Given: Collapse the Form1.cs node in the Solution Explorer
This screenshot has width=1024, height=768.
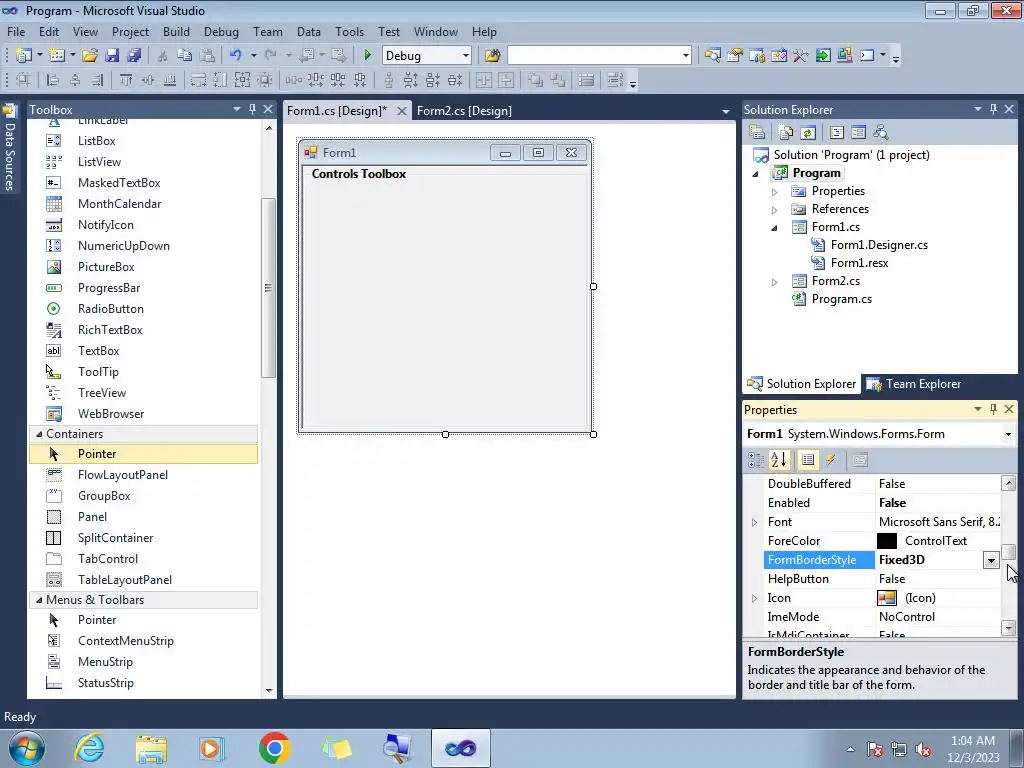Looking at the screenshot, I should coord(775,228).
